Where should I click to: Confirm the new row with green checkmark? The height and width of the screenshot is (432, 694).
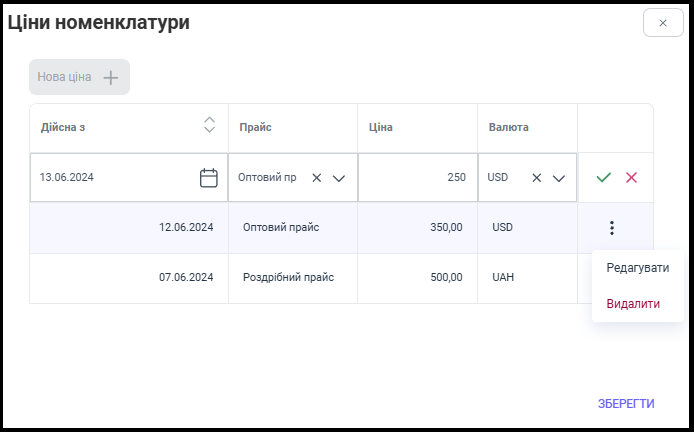point(603,177)
